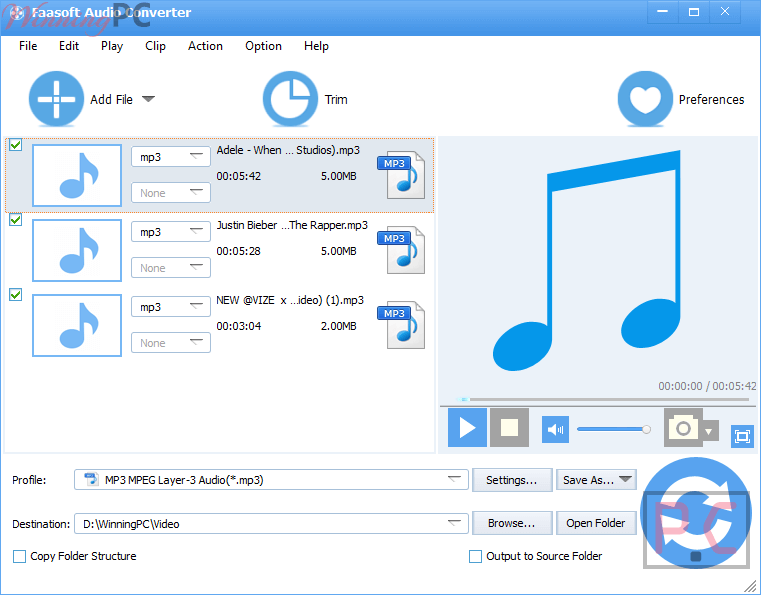Maximize the Faasoft Audio Converter window
This screenshot has height=595, width=761.
click(x=694, y=12)
